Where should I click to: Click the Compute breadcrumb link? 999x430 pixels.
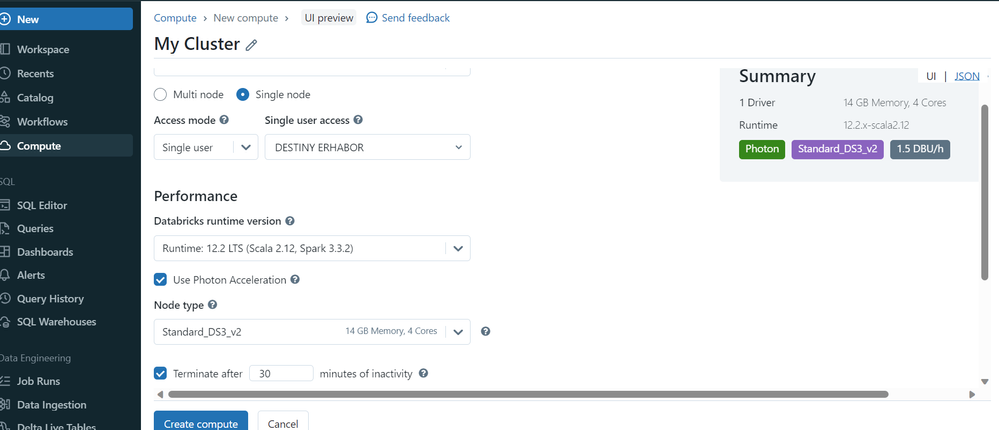point(175,18)
